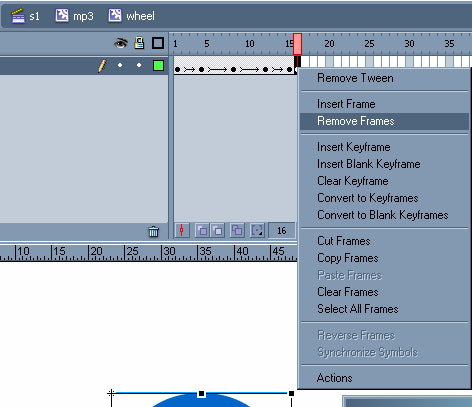
Task: Click the mp3 symbol icon
Action: [x=62, y=15]
